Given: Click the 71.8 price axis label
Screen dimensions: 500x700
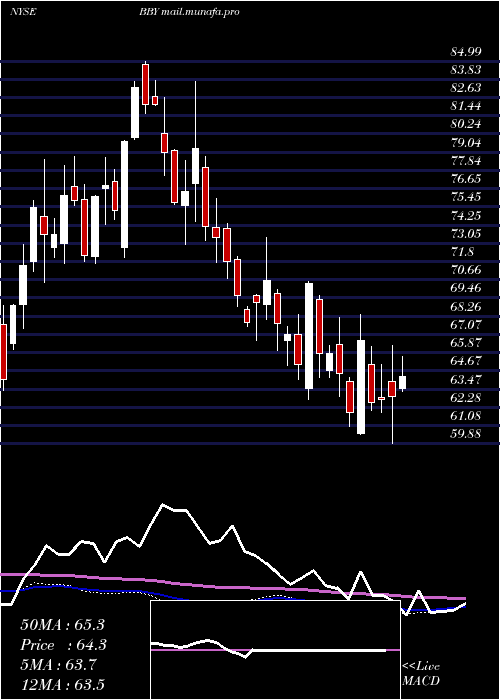Looking at the screenshot, I should pyautogui.click(x=462, y=252).
